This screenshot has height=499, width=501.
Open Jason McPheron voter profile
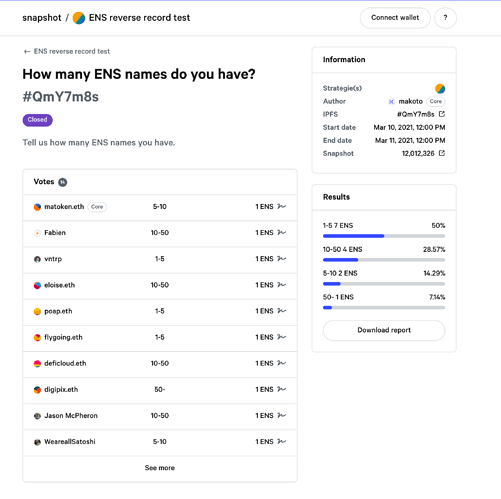[x=71, y=416]
